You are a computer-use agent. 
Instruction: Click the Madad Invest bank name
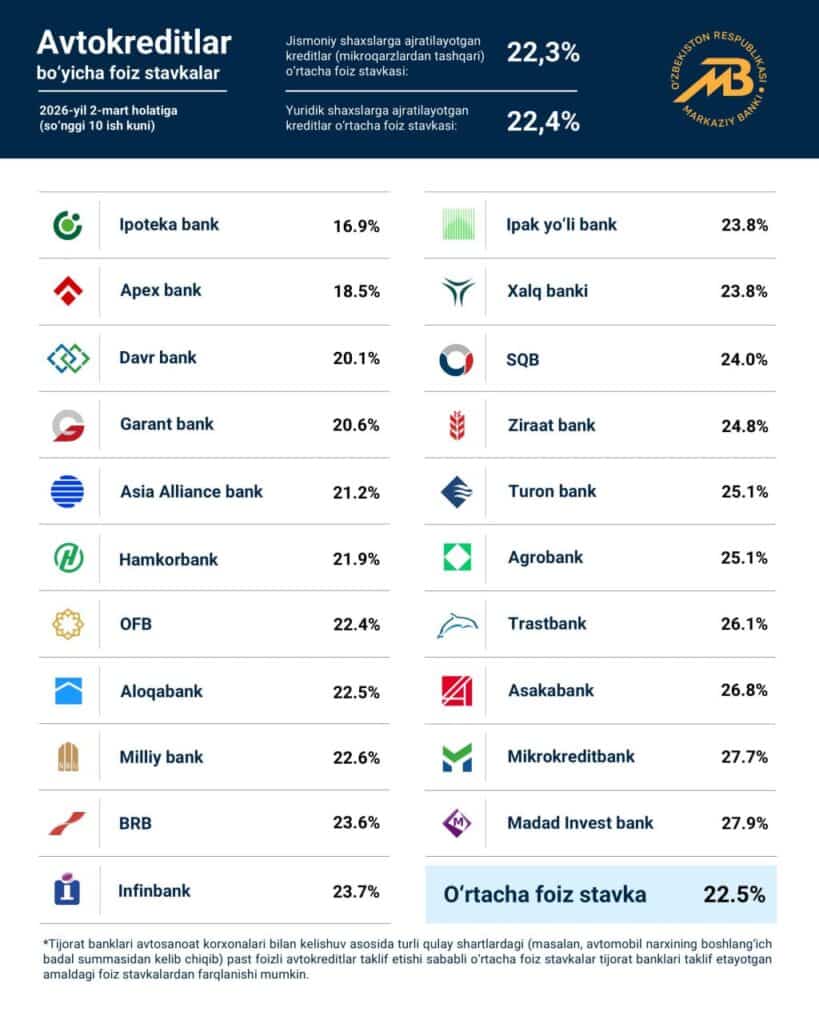[580, 823]
